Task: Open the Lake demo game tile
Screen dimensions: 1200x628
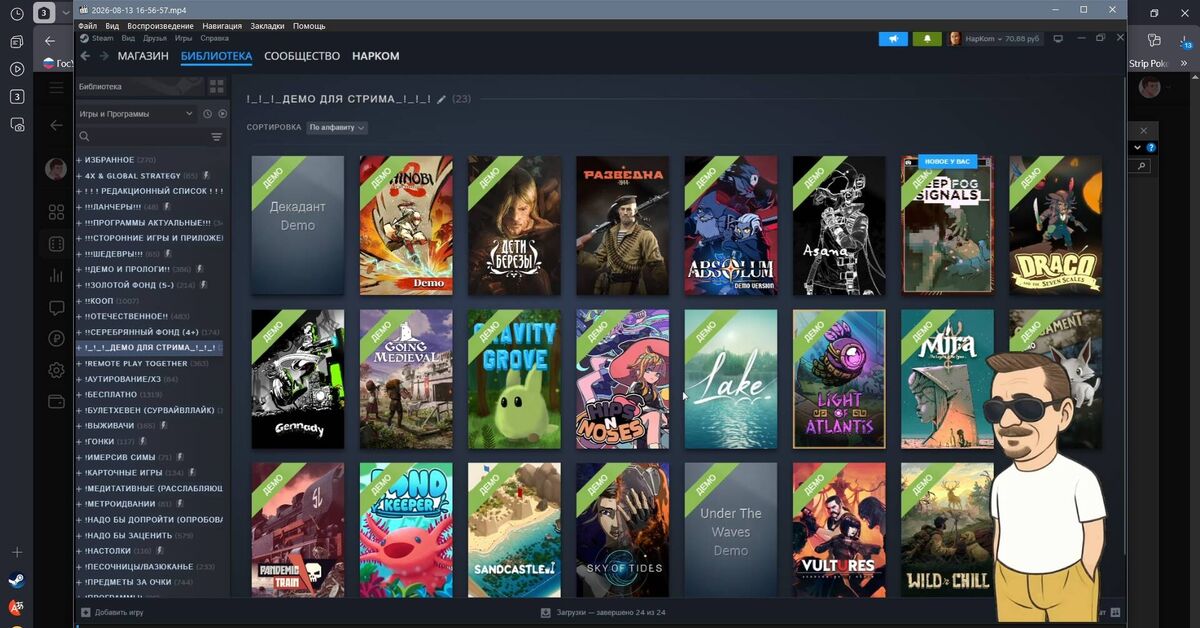Action: [x=730, y=378]
